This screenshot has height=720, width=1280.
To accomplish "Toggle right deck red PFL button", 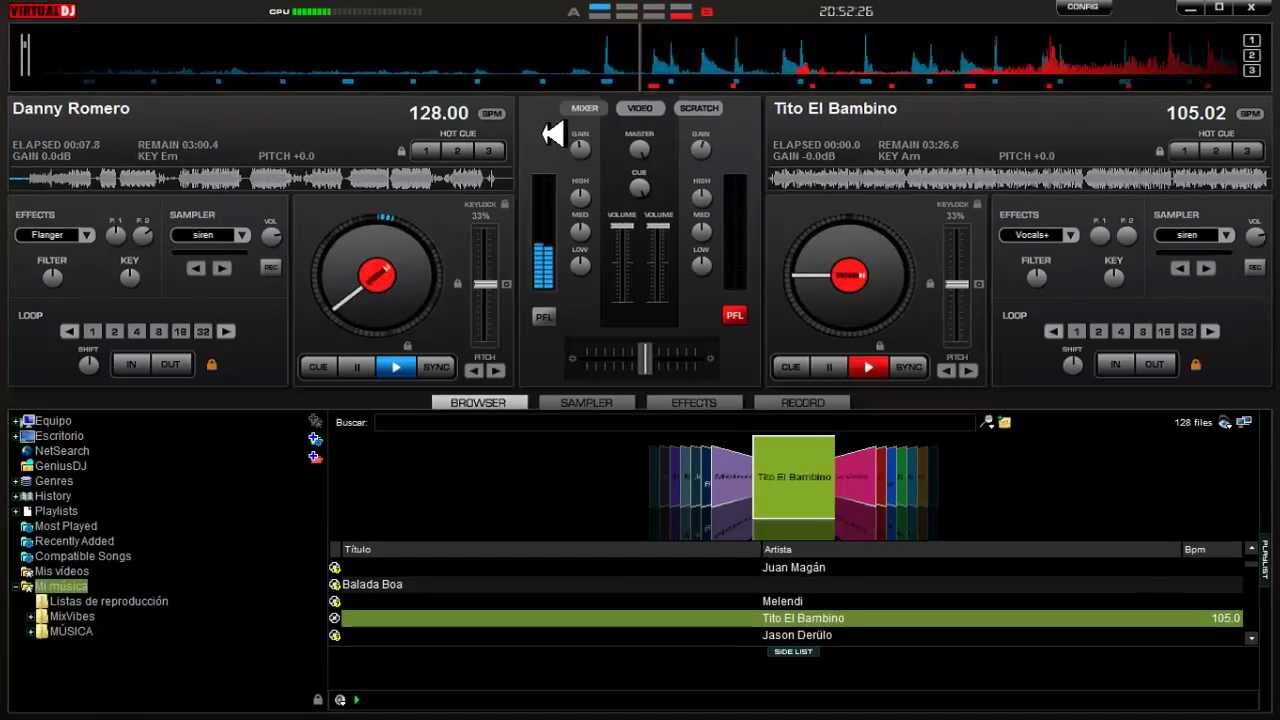I will [x=735, y=315].
